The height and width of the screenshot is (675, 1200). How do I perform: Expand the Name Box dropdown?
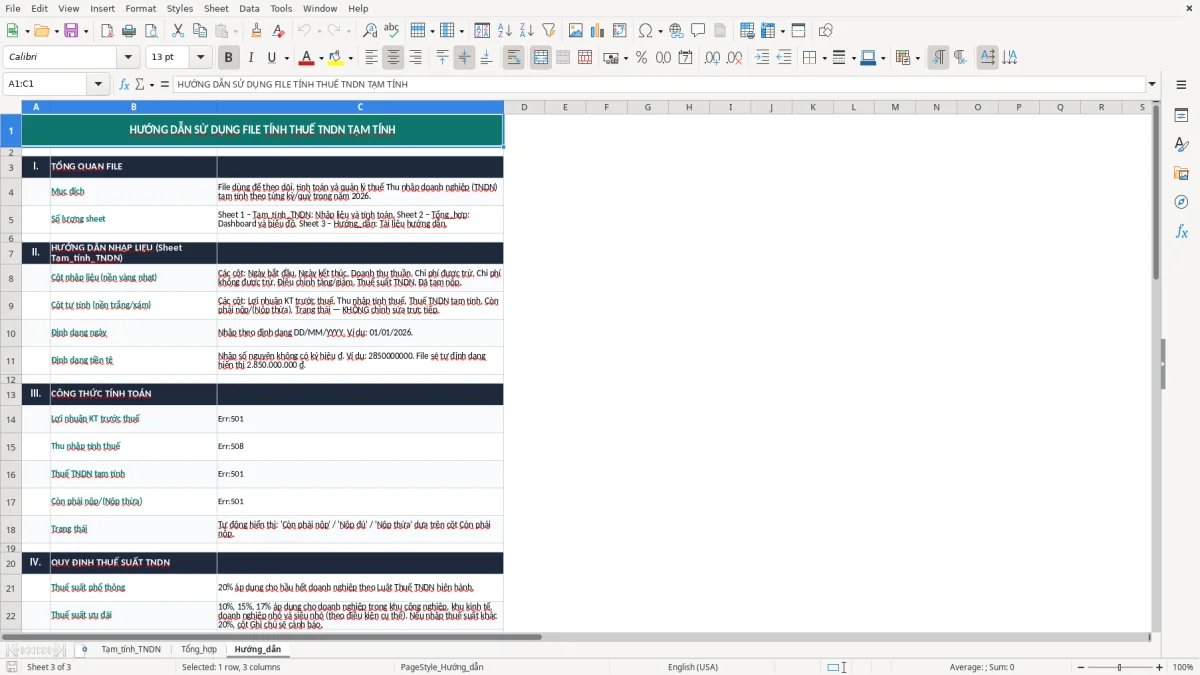pos(99,84)
